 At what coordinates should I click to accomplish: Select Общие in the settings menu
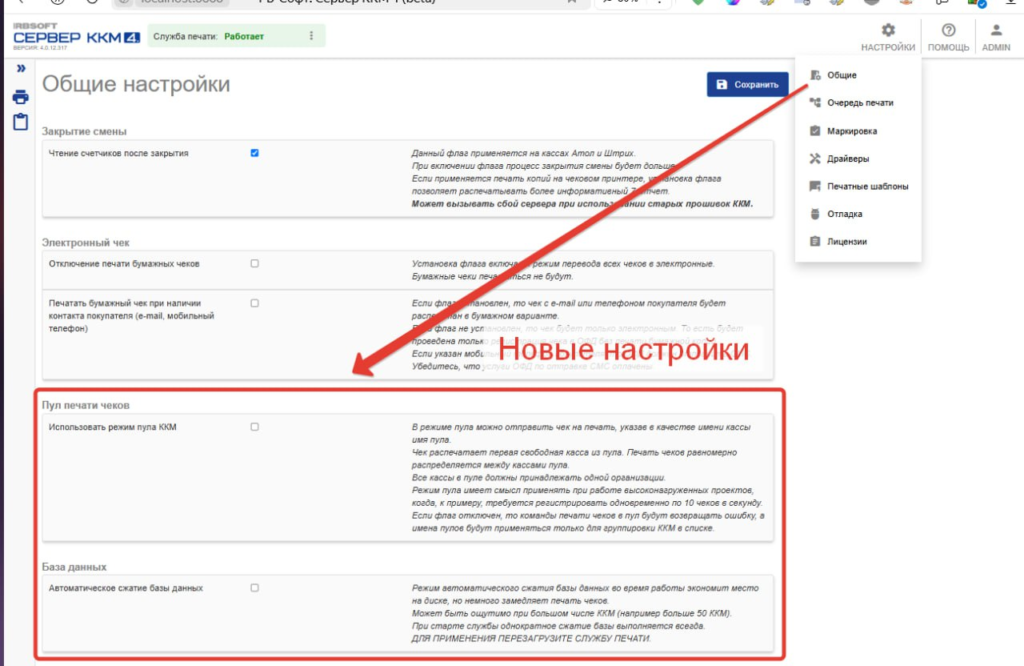point(857,75)
